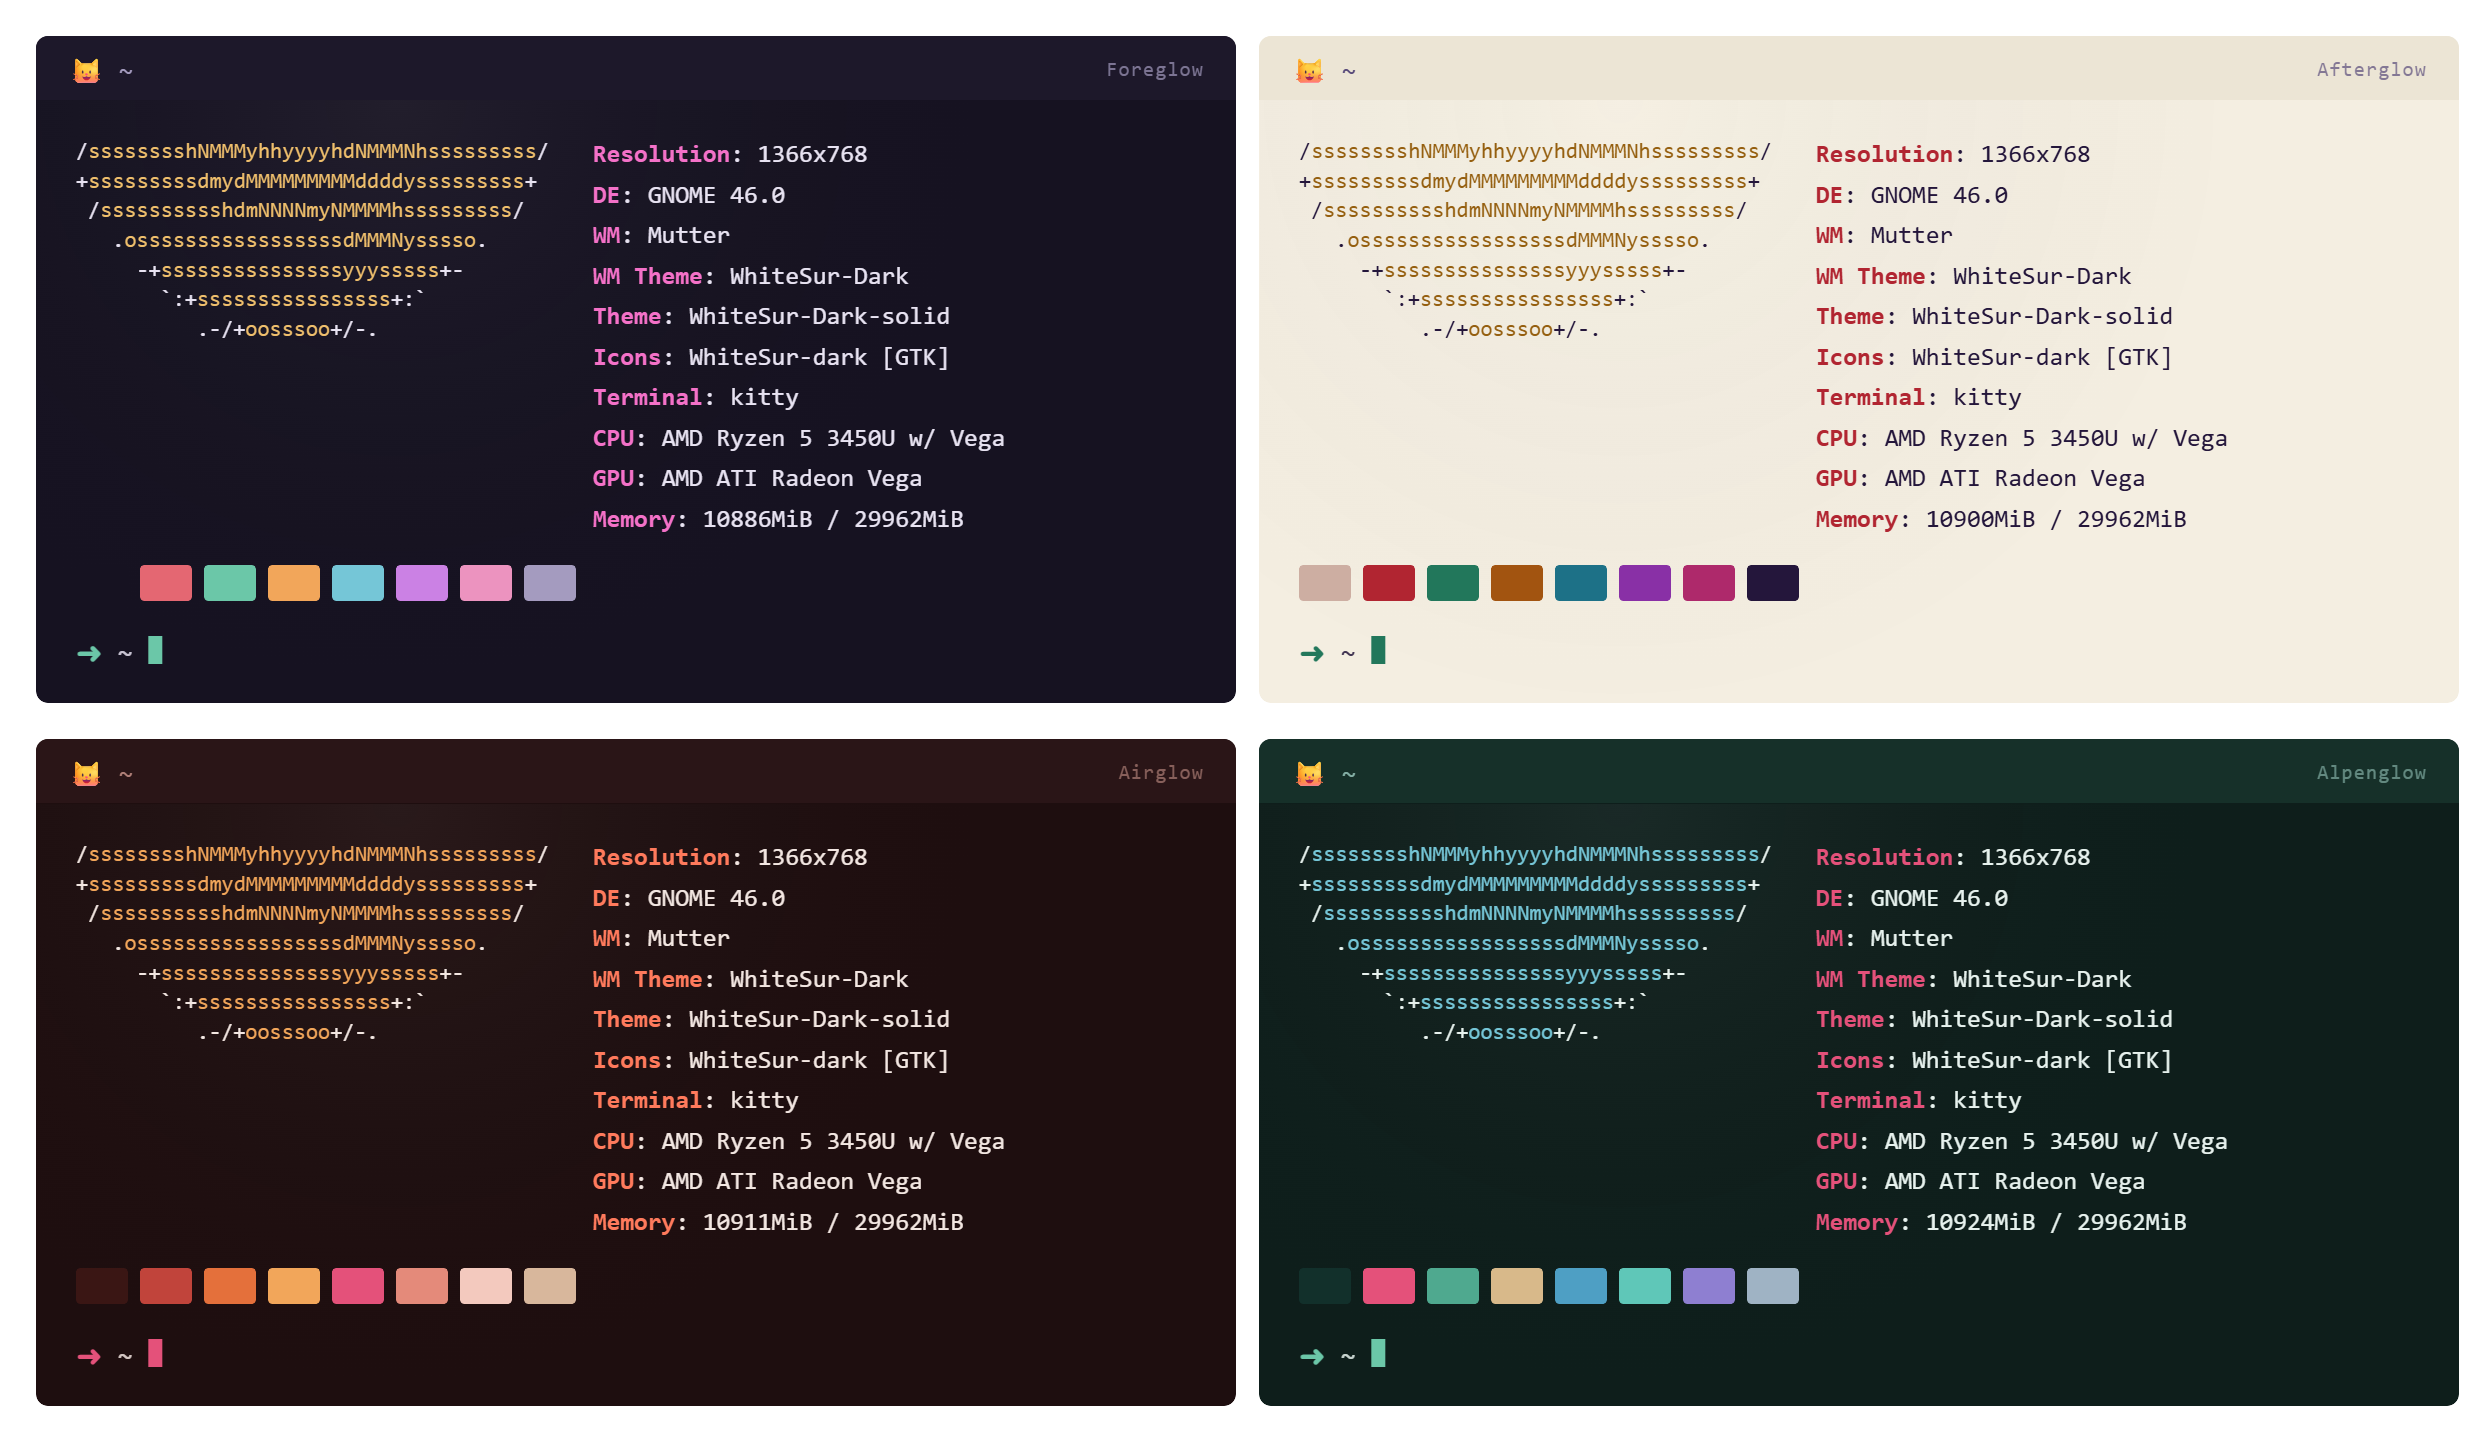Click the prompt arrow in Afterglow terminal

(1312, 654)
